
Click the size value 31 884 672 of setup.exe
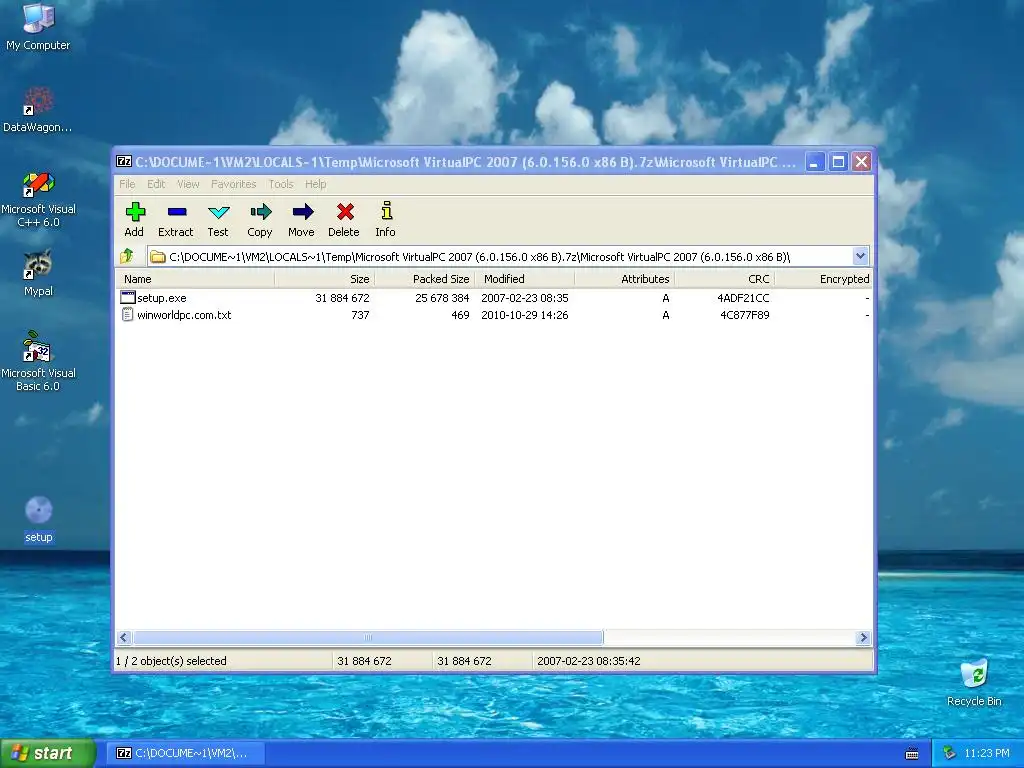coord(342,298)
